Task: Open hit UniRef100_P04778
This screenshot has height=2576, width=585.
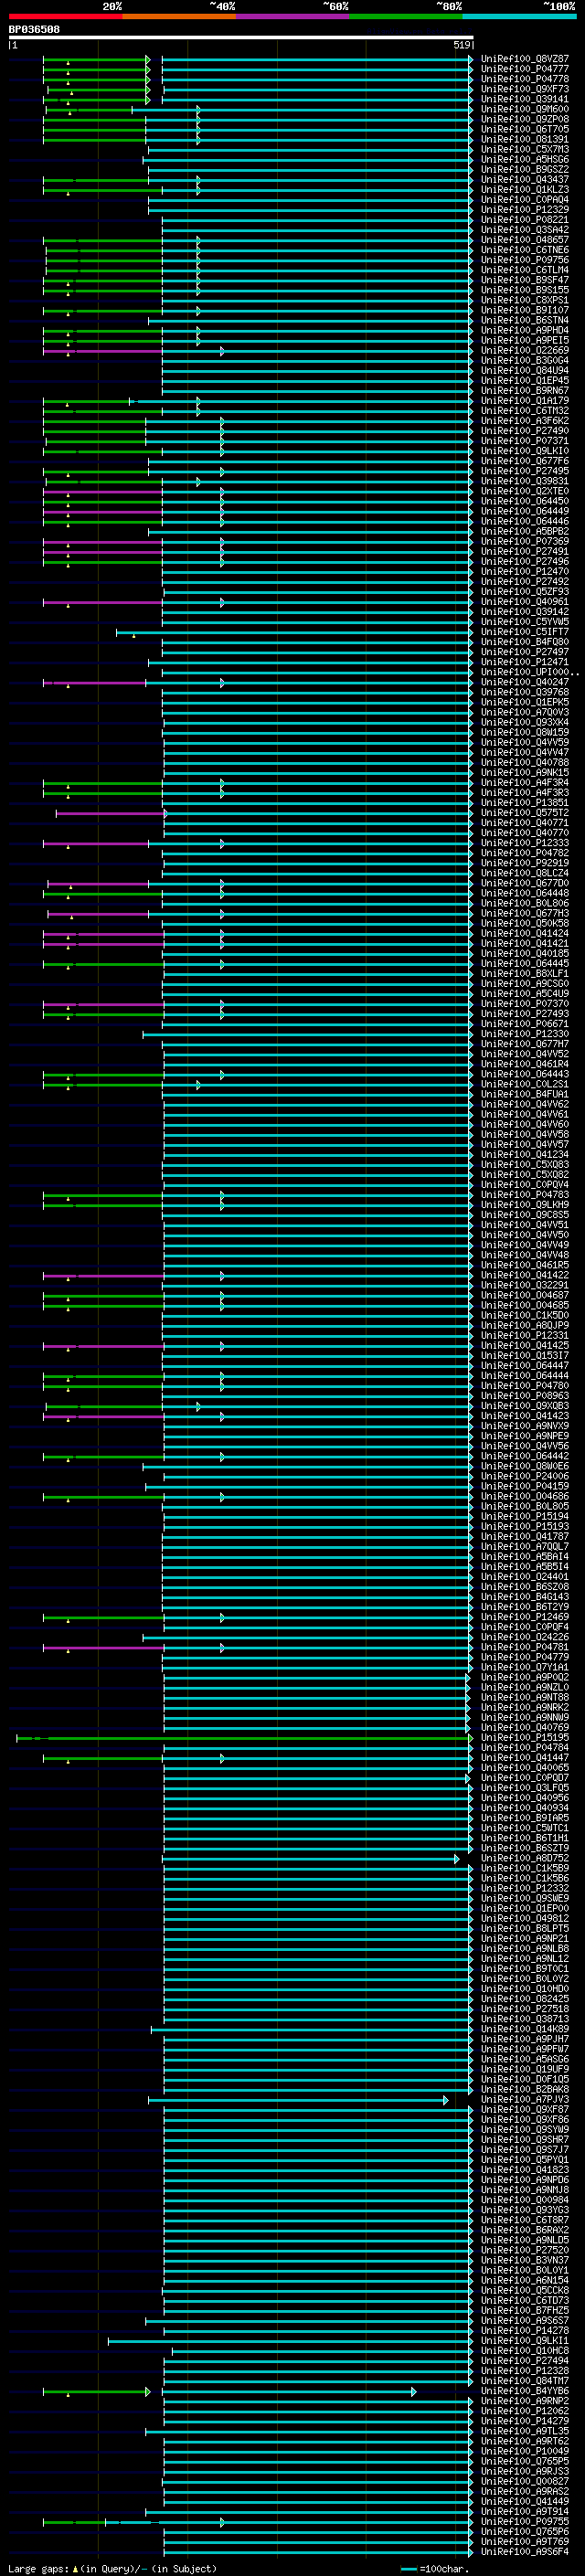Action: coord(525,79)
